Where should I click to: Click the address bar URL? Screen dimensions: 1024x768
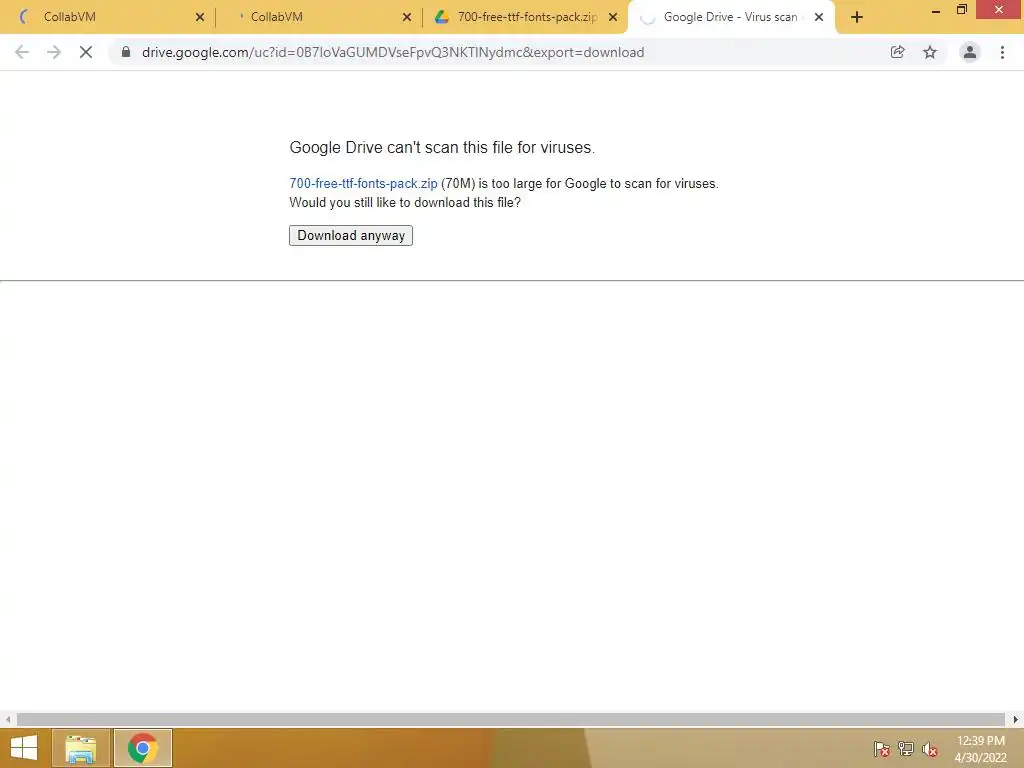pos(392,52)
